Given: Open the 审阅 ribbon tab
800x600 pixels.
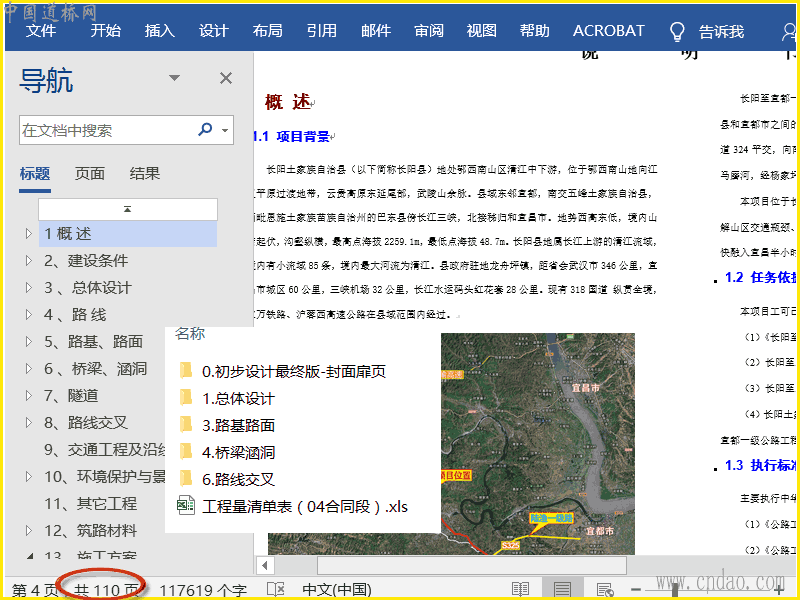Looking at the screenshot, I should (x=429, y=31).
